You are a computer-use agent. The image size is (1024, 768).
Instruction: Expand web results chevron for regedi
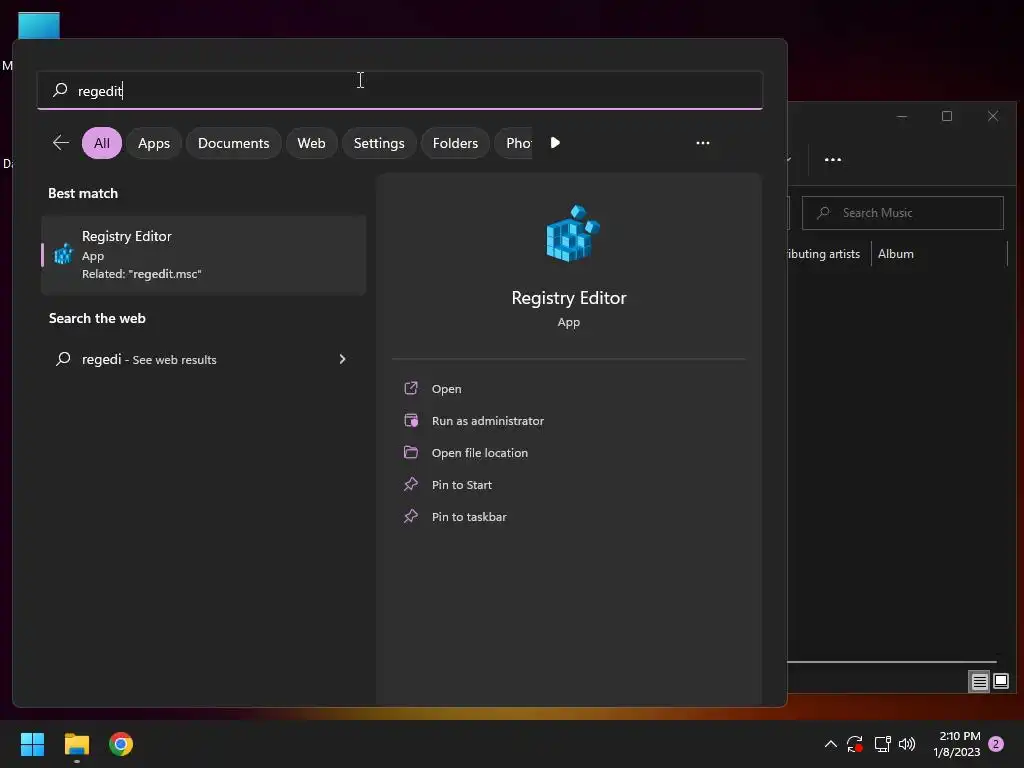click(342, 359)
